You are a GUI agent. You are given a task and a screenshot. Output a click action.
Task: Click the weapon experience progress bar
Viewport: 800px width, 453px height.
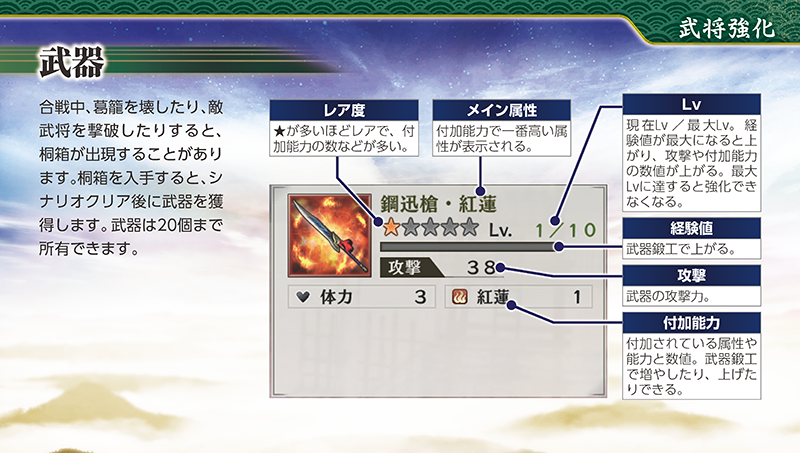[x=468, y=247]
